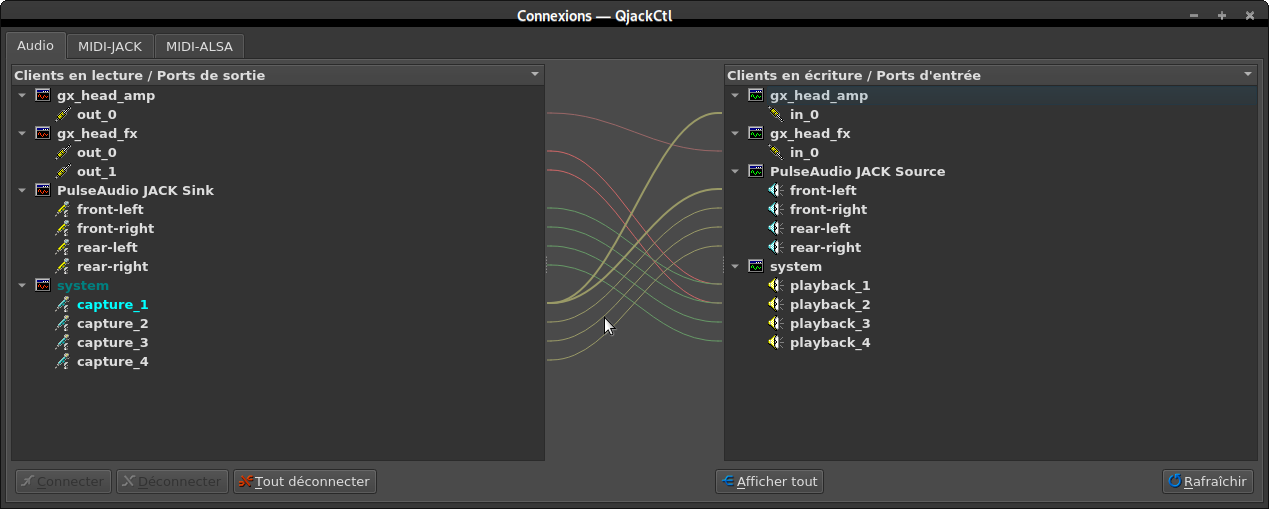Collapse gx_head_amp in input ports list

pyautogui.click(x=736, y=96)
